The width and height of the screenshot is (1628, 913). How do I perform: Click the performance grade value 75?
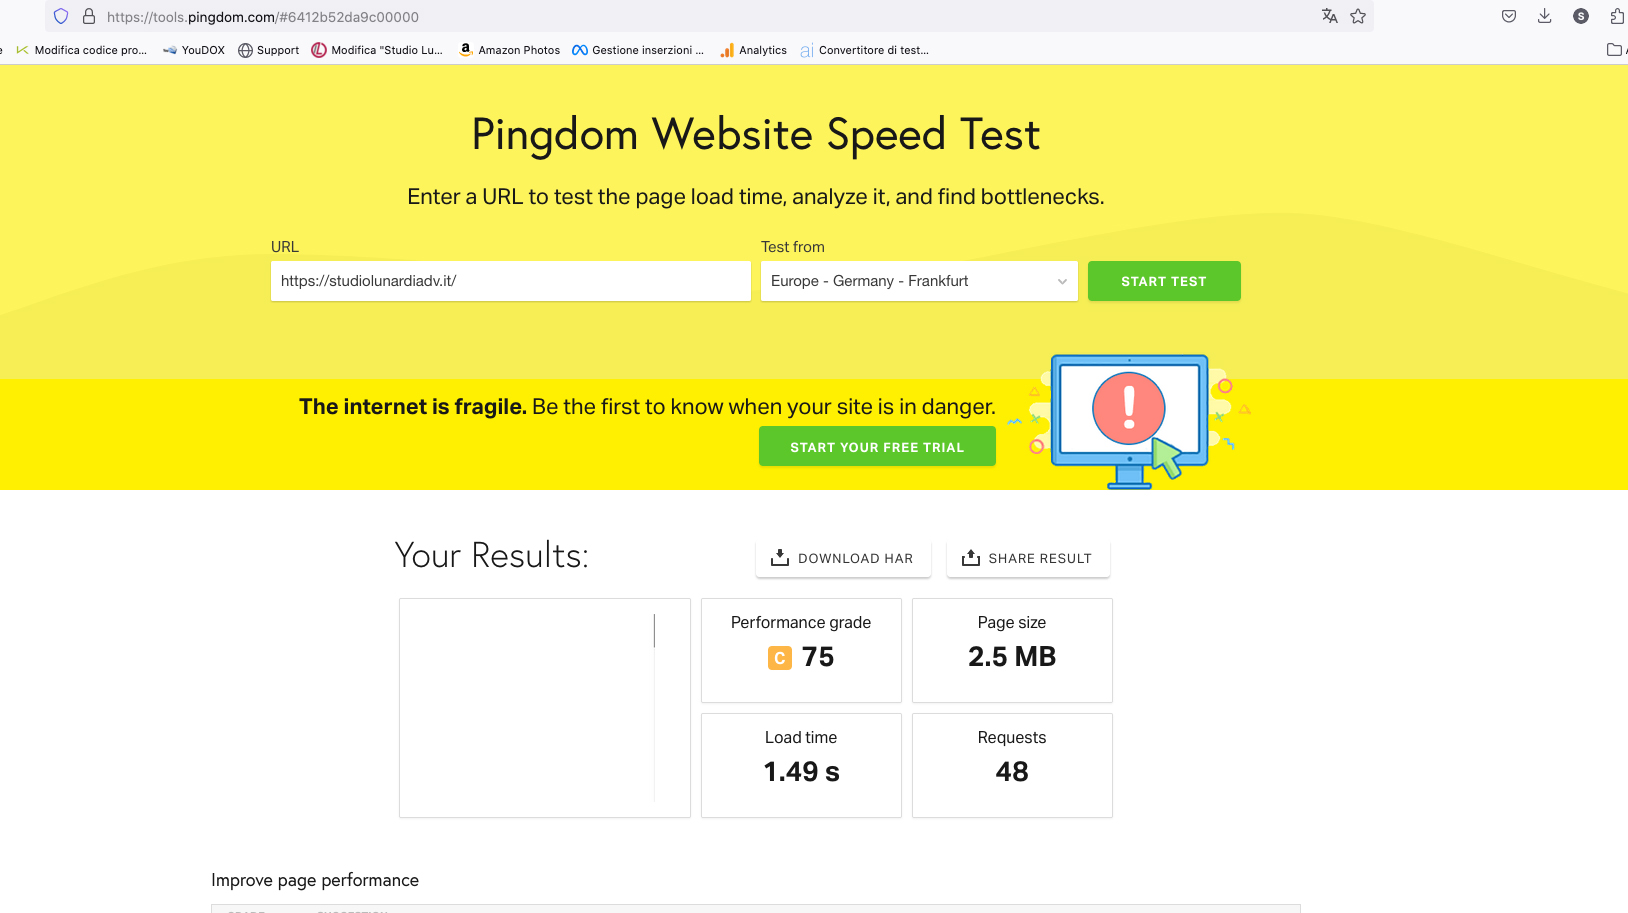(818, 657)
